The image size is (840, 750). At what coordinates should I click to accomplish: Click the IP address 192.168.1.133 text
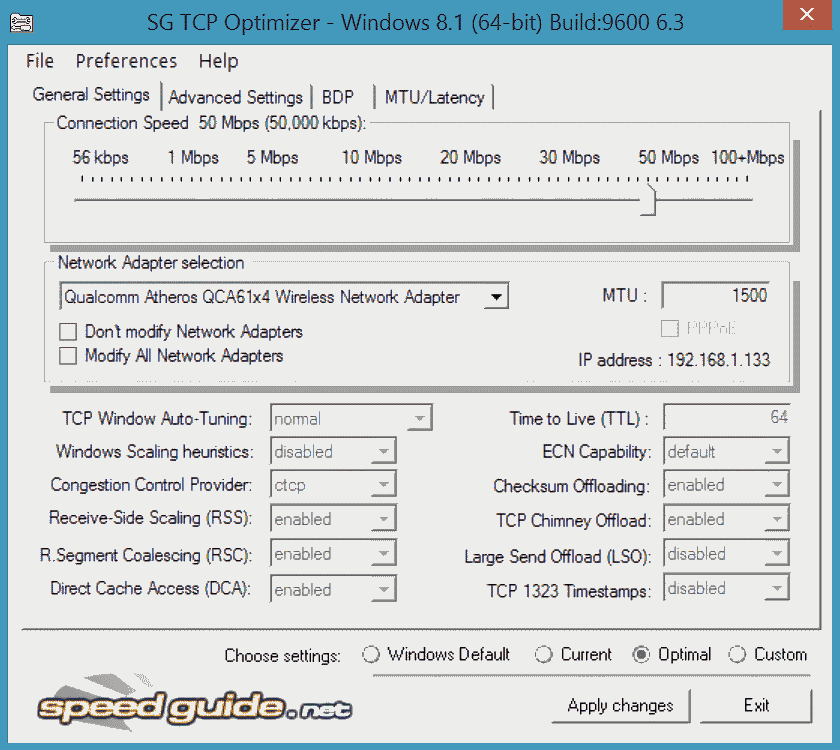[x=674, y=359]
